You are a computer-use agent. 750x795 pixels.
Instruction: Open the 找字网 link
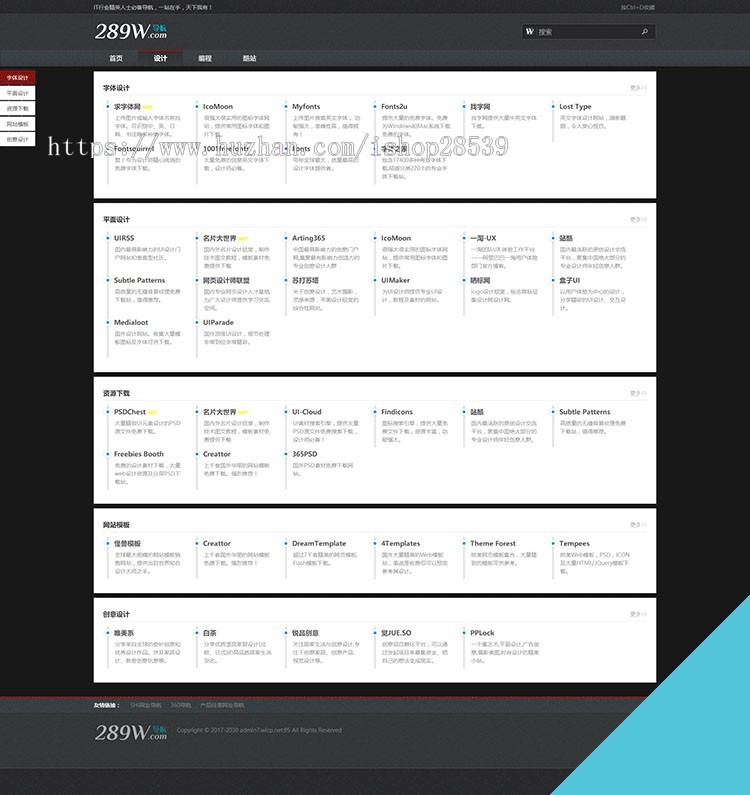click(x=480, y=106)
